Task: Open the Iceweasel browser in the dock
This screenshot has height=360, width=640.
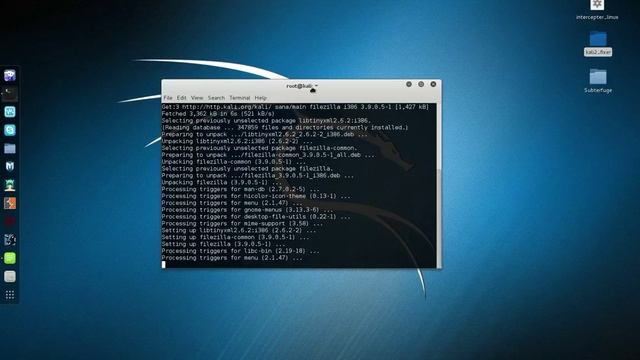Action: [10, 75]
